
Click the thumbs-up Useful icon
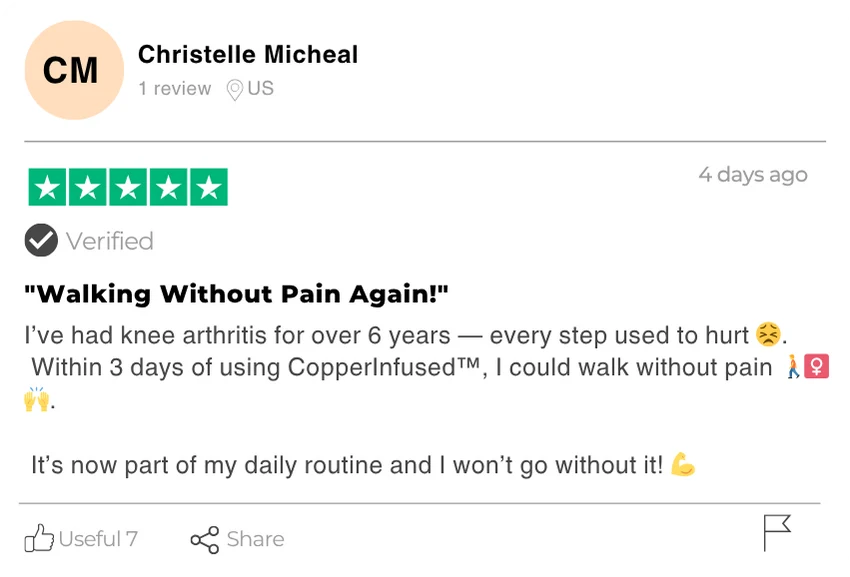coord(39,539)
